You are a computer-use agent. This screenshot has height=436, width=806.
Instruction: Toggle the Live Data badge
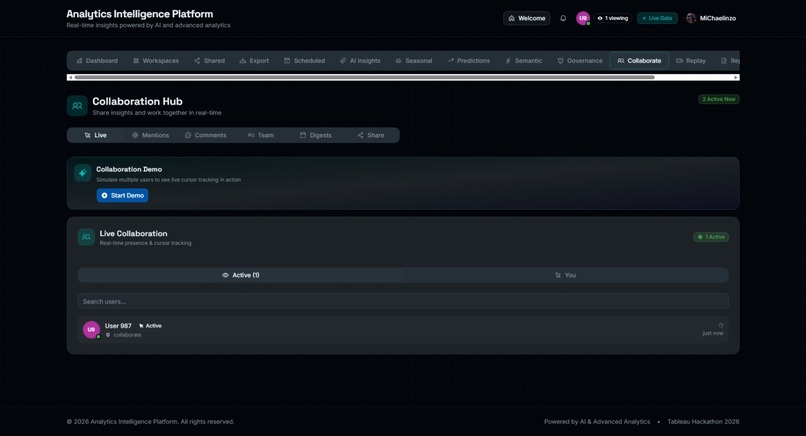click(x=657, y=18)
